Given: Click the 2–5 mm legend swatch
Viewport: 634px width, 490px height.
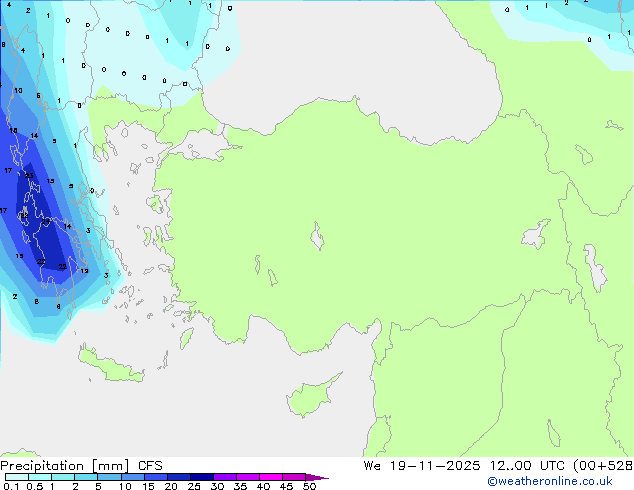Looking at the screenshot, I should coord(86,477).
